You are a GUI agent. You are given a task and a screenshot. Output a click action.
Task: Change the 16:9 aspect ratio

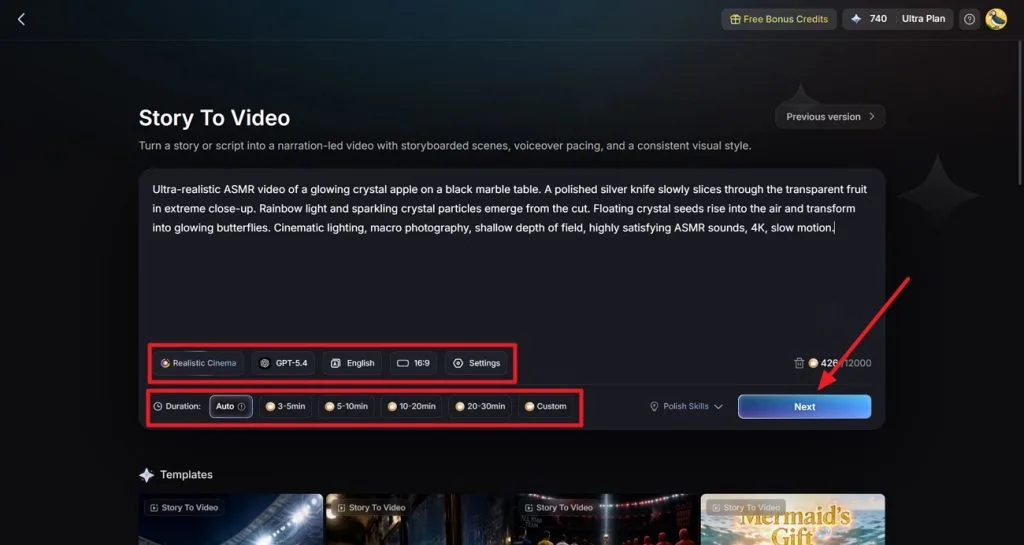coord(413,363)
